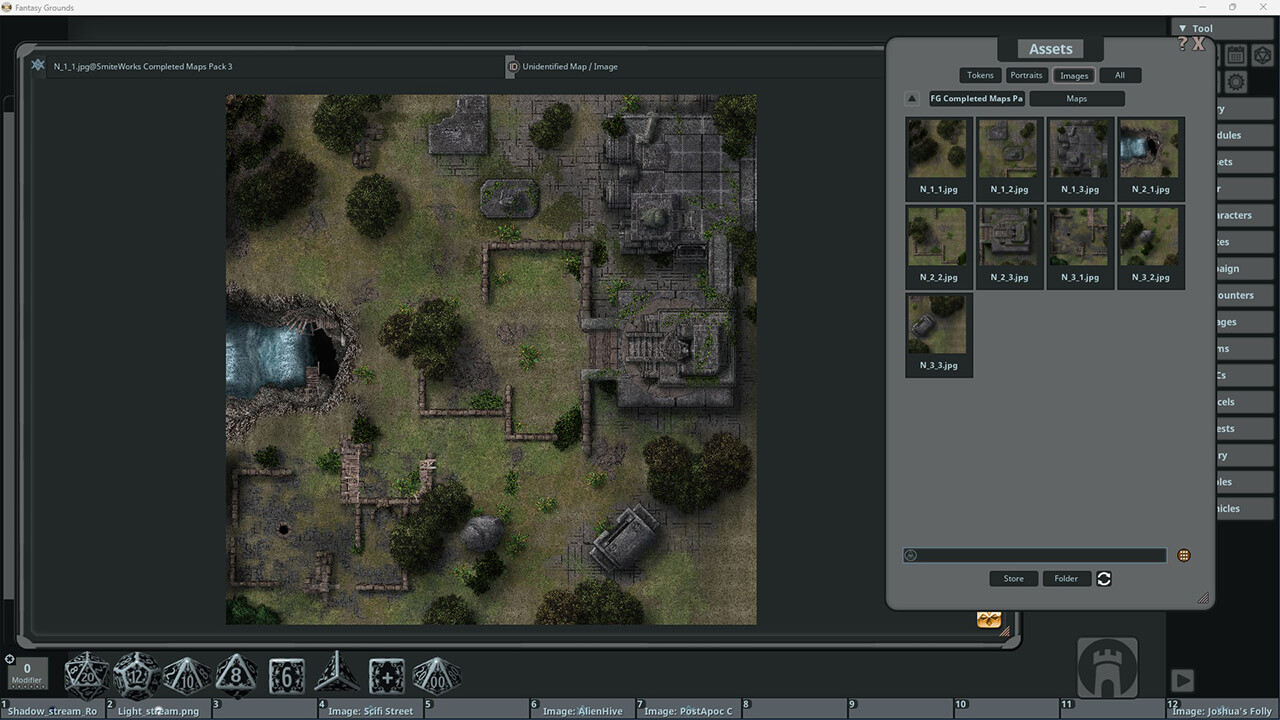Switch to the Images tab in Assets
The height and width of the screenshot is (720, 1280).
(x=1073, y=75)
